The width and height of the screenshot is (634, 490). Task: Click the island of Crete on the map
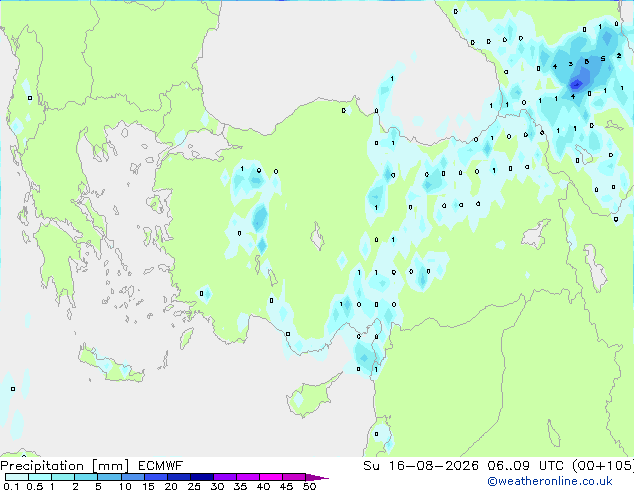(x=111, y=366)
